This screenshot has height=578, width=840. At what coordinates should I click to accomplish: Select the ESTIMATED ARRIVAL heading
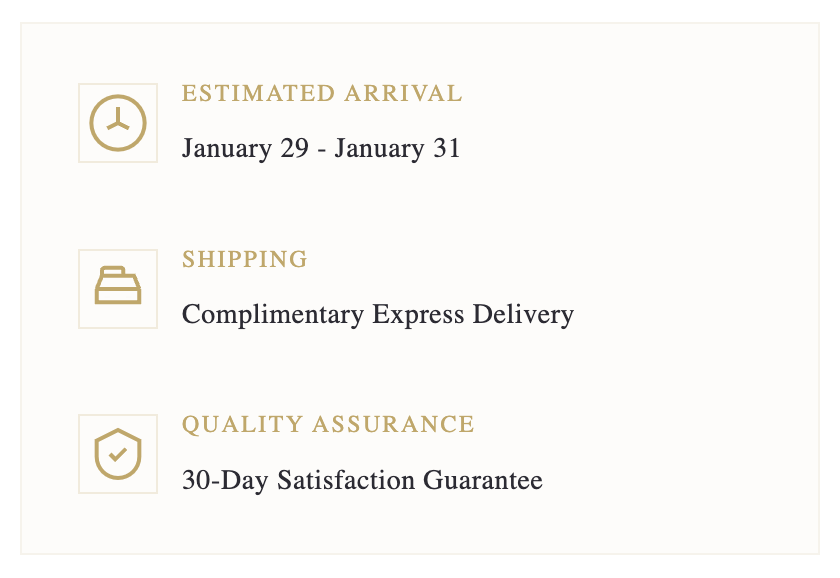click(322, 94)
